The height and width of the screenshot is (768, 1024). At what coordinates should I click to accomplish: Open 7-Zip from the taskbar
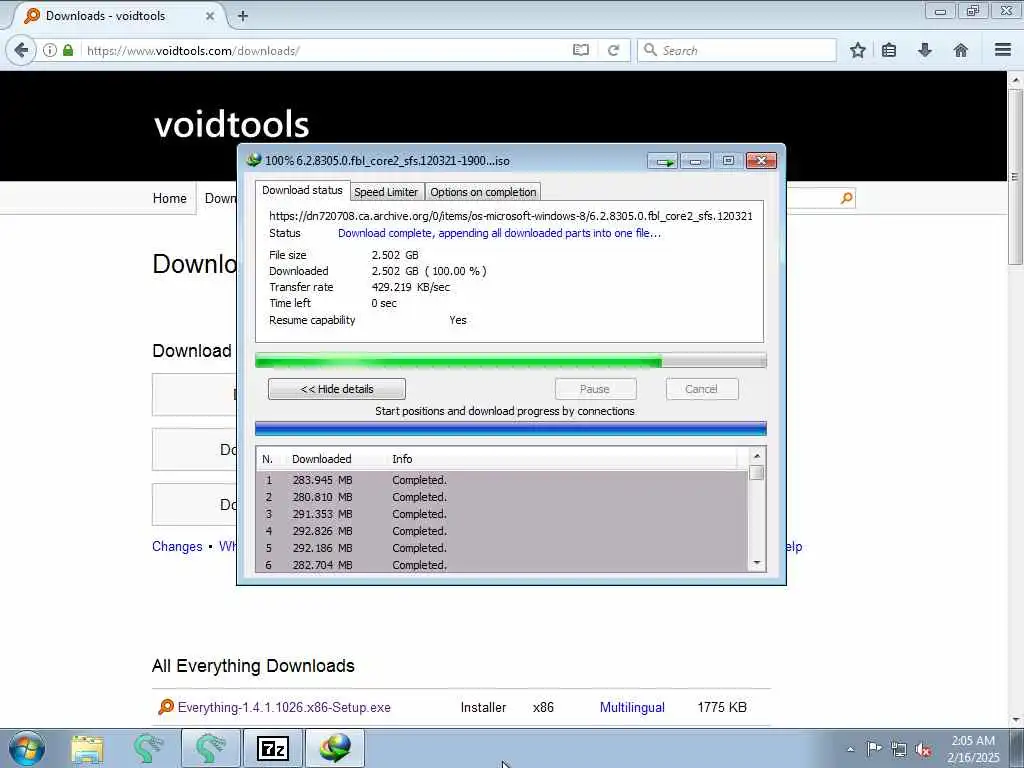tap(273, 749)
